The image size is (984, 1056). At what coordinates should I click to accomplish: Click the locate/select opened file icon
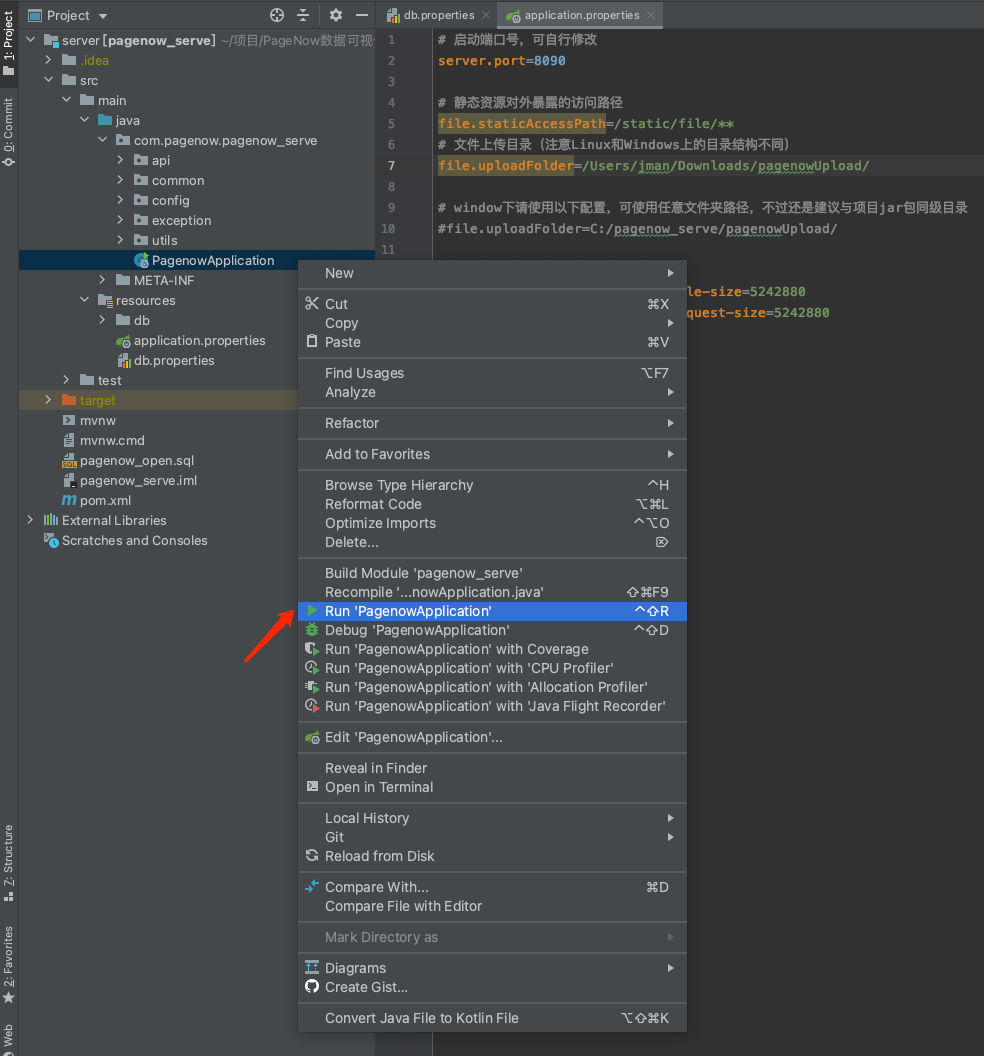click(x=277, y=15)
